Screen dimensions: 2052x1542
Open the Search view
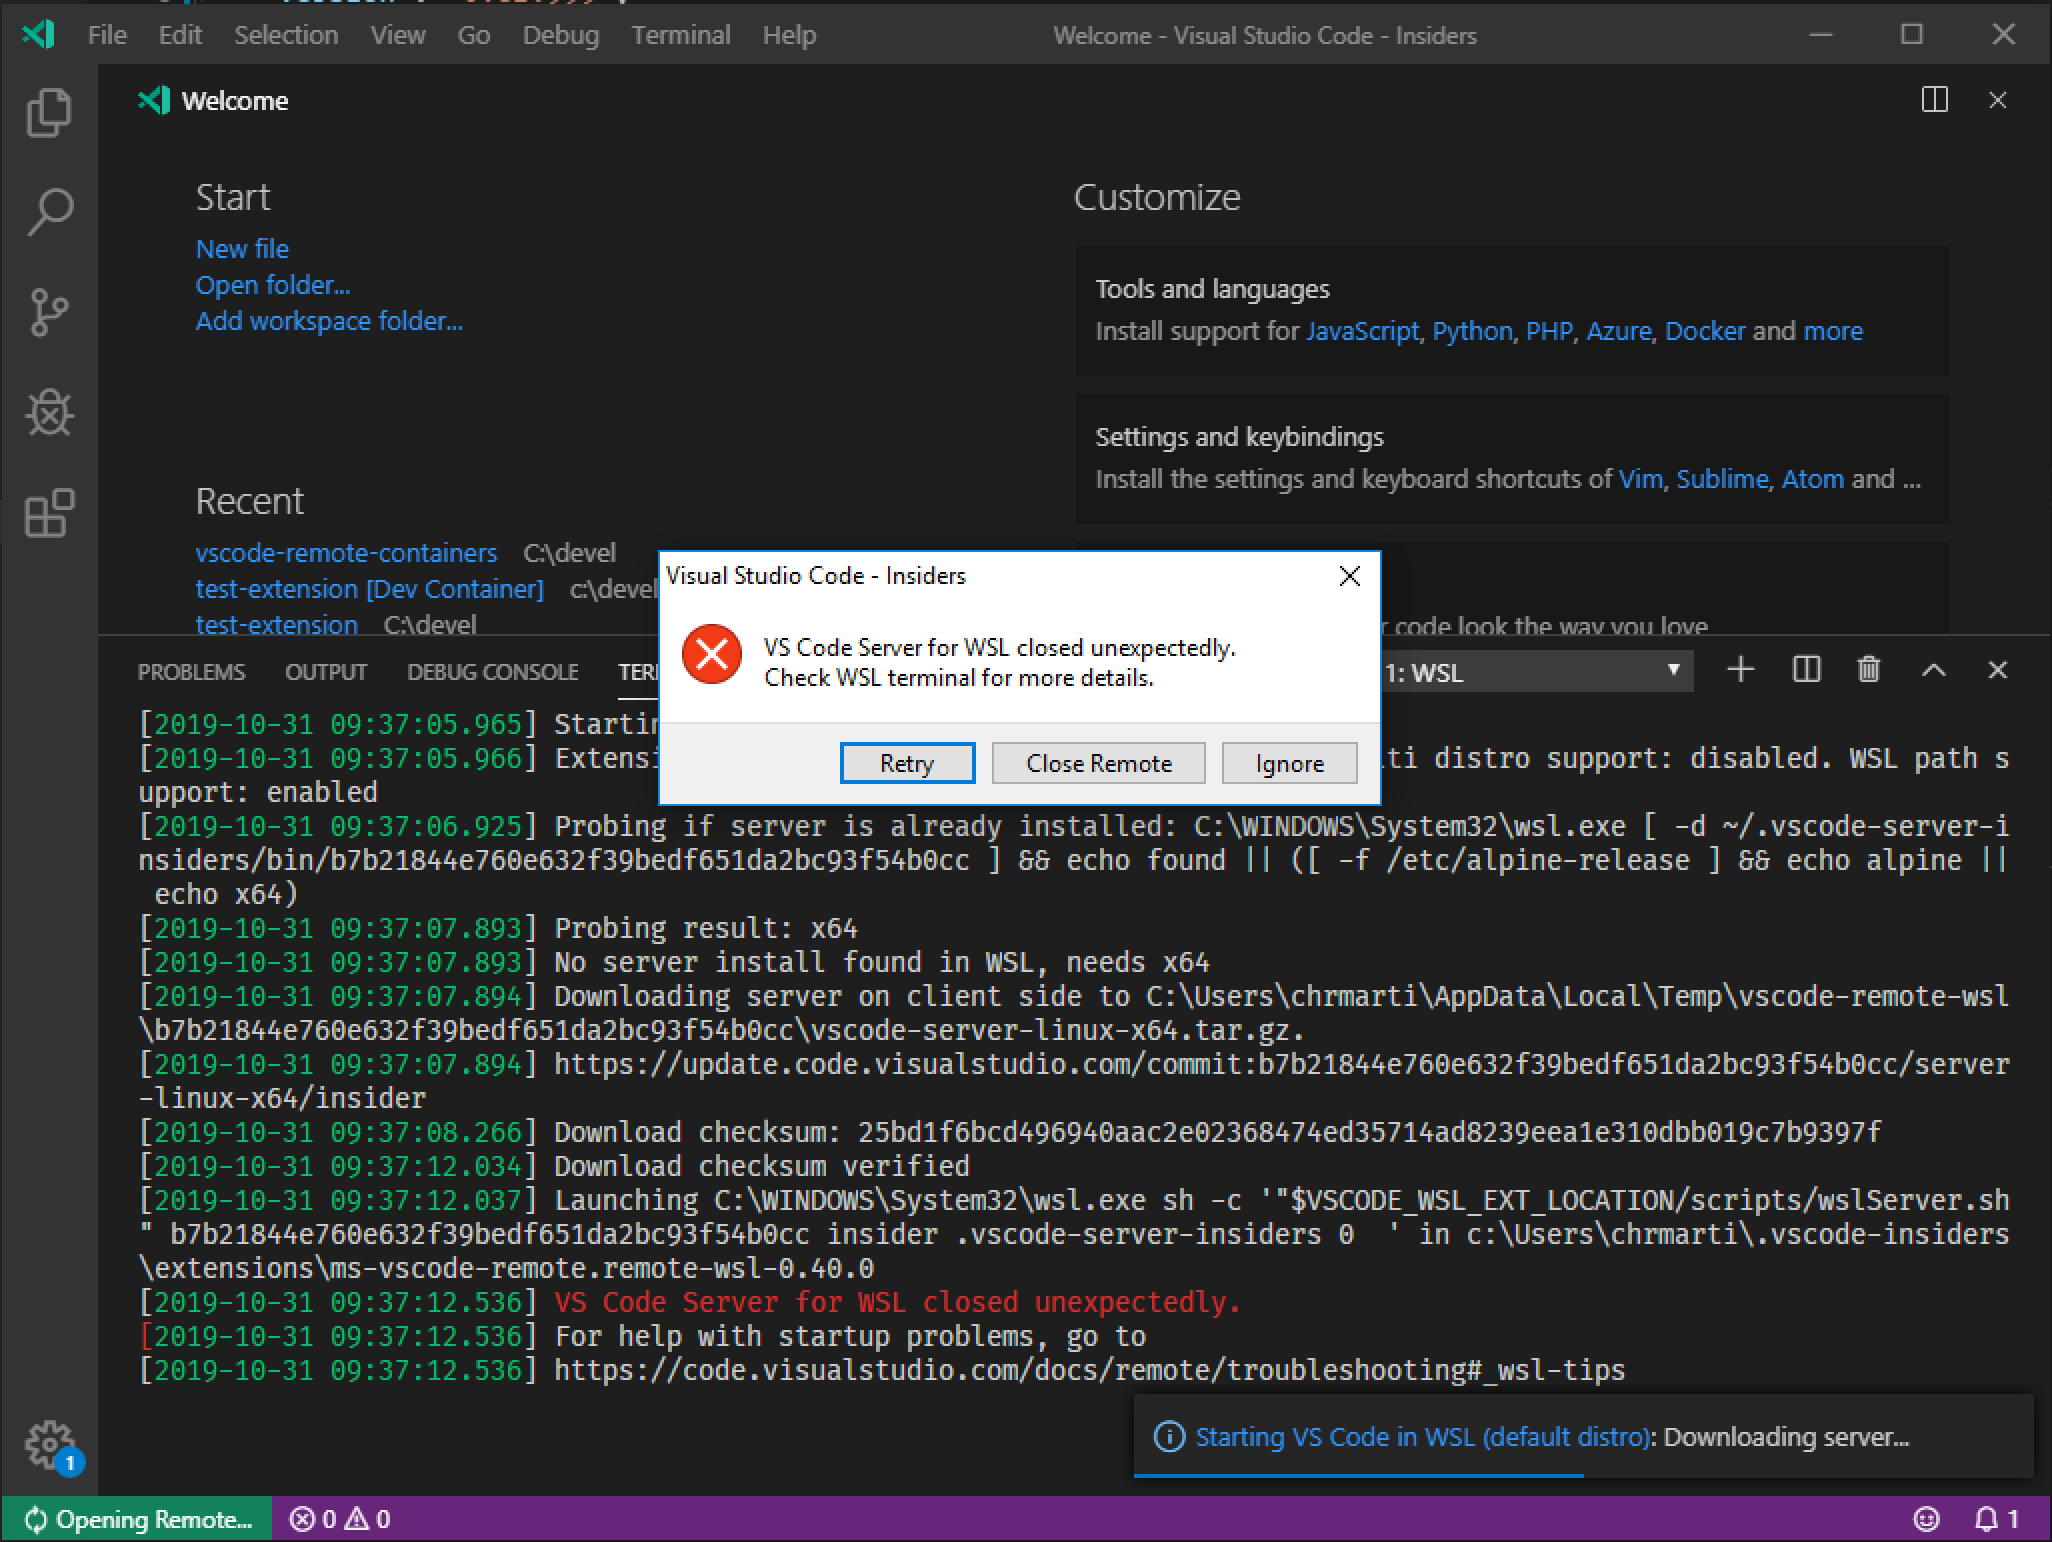[x=49, y=212]
